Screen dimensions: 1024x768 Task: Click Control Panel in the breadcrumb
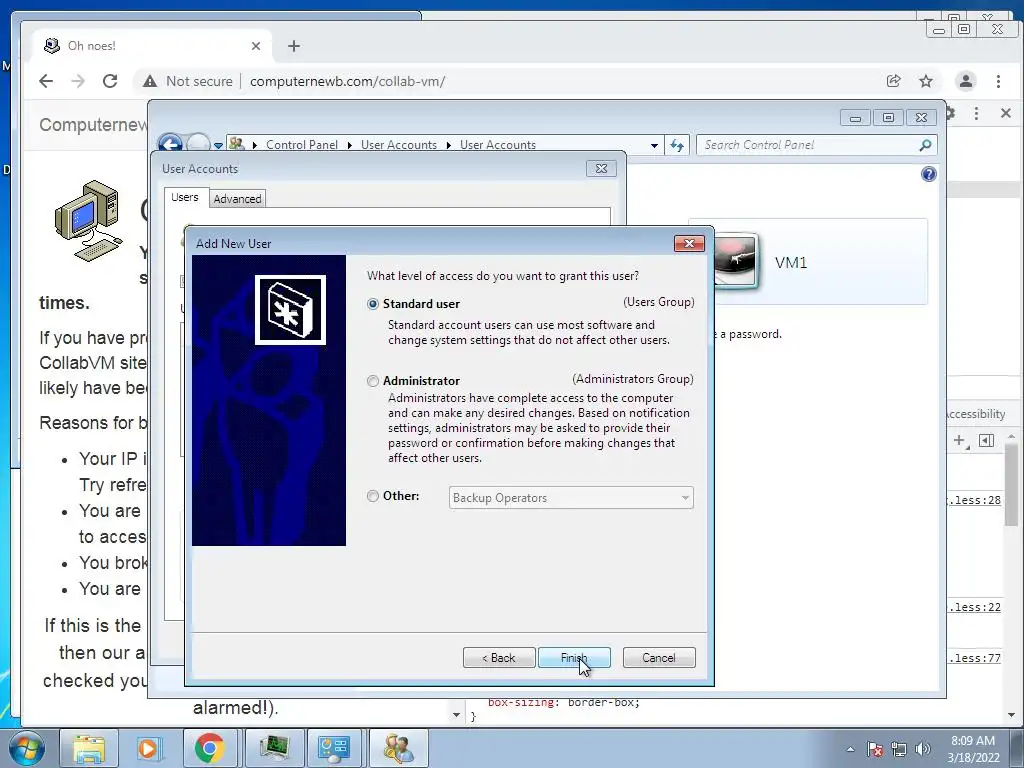302,145
